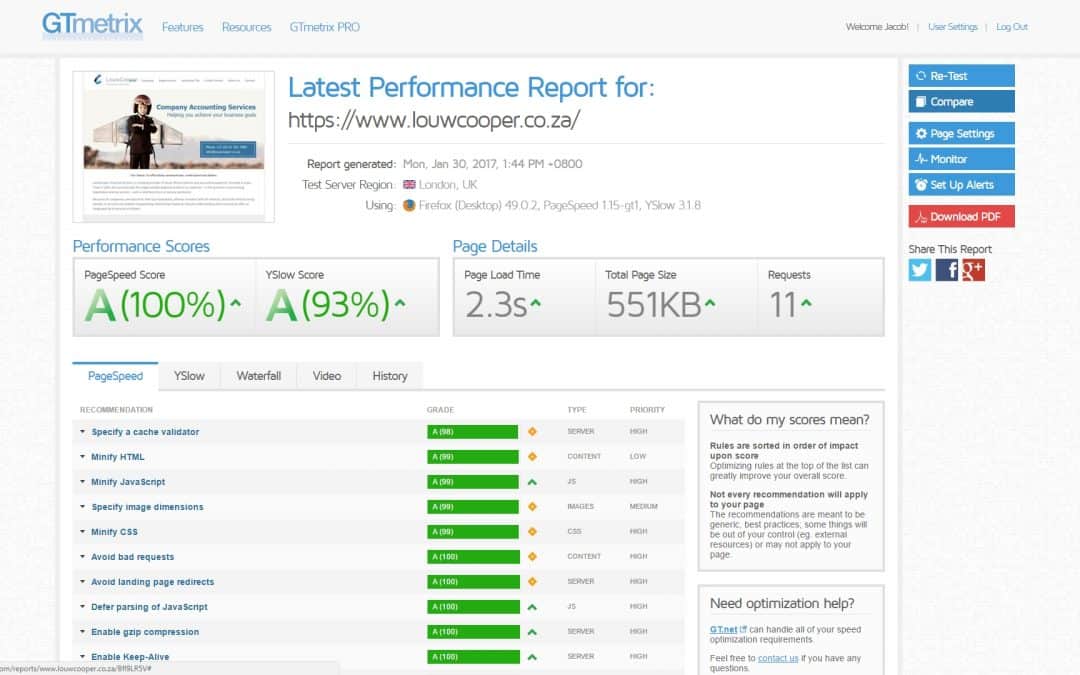Click the website screenshot thumbnail

174,146
